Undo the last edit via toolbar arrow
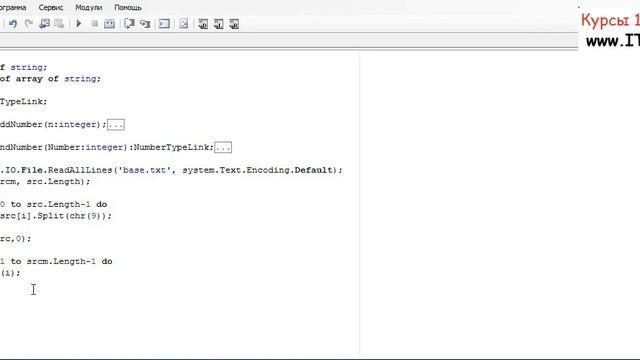The image size is (640, 360). coord(13,24)
